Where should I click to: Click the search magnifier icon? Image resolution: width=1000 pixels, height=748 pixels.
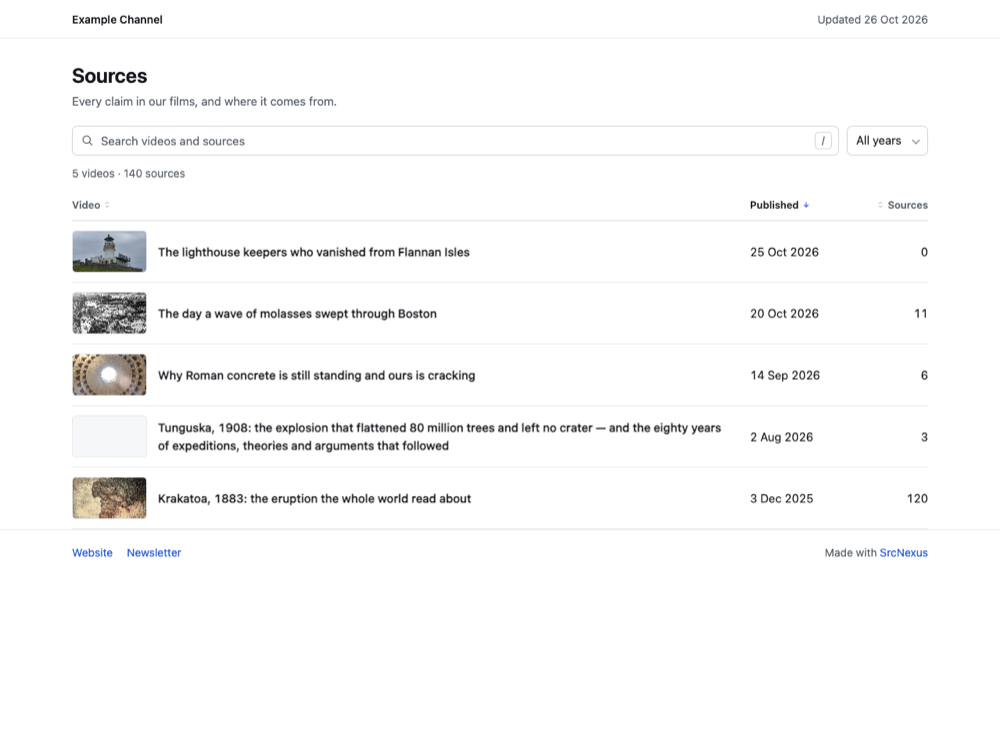[x=87, y=141]
